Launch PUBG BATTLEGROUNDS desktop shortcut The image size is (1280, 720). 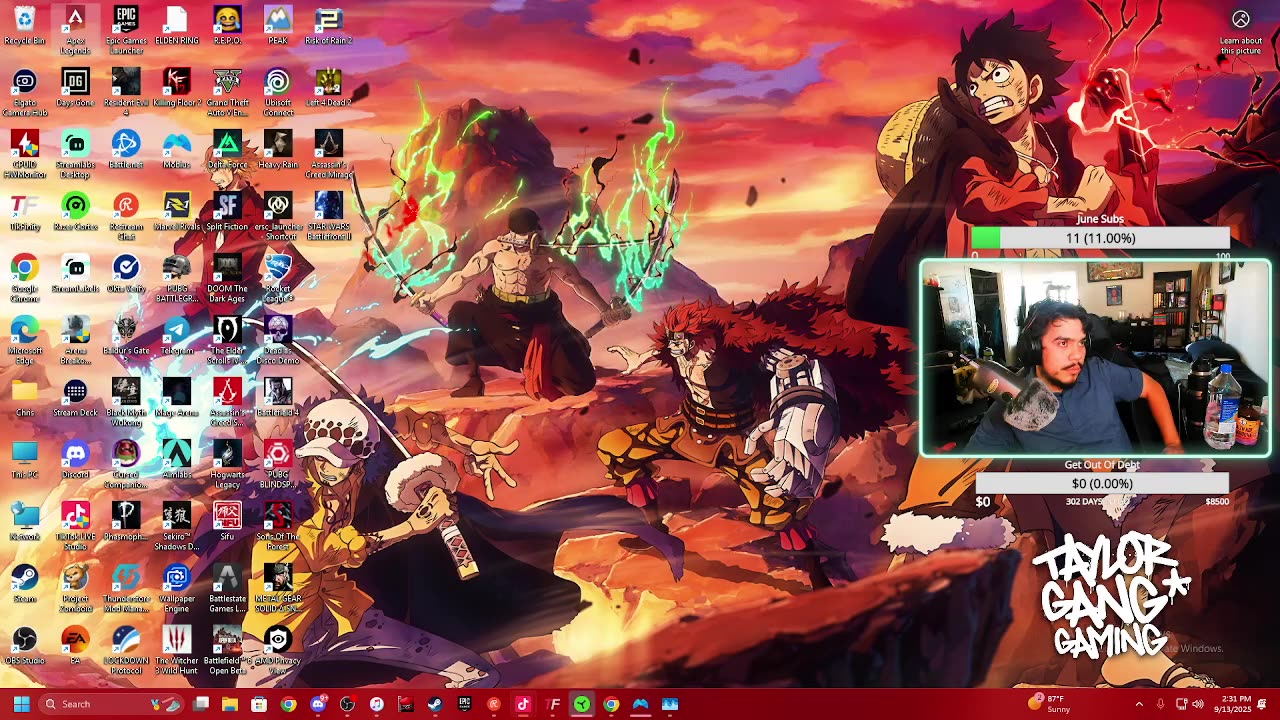[177, 278]
